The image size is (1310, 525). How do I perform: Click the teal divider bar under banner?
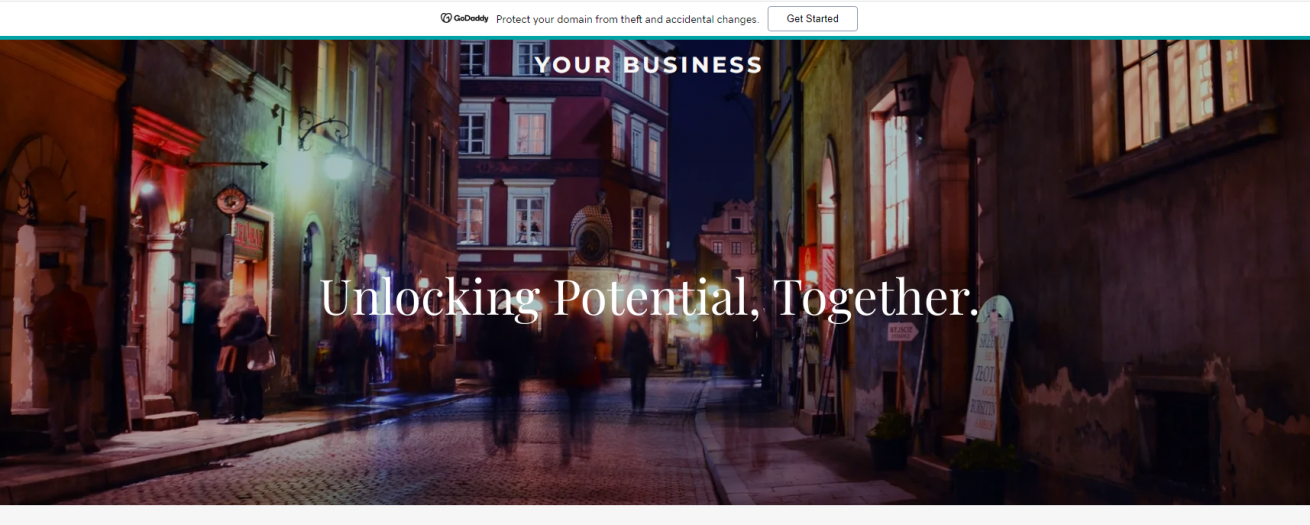pos(655,38)
